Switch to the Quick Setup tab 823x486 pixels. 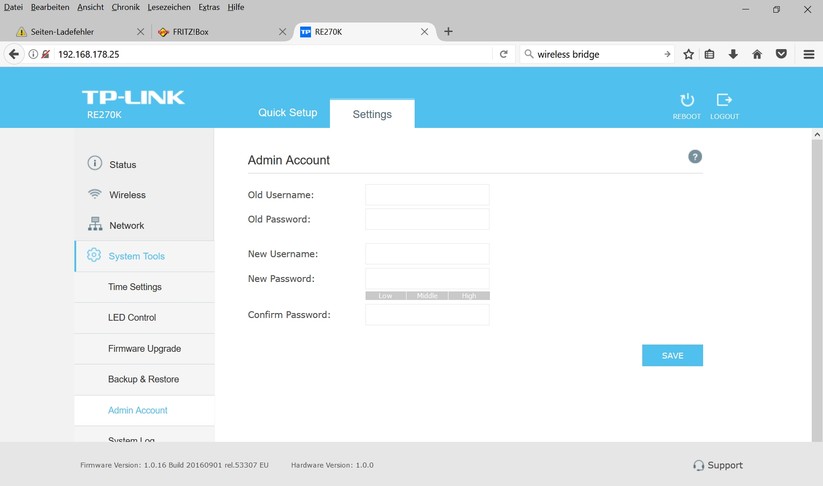[x=287, y=113]
